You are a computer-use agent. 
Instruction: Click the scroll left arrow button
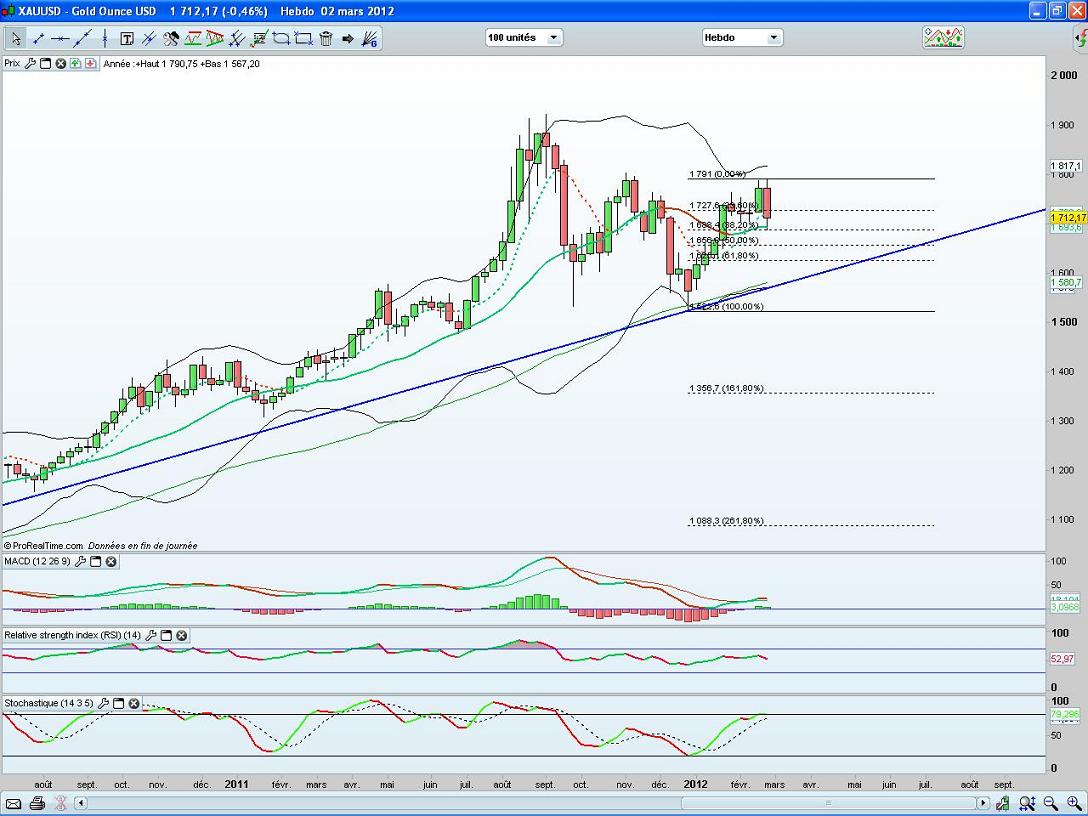[82, 803]
